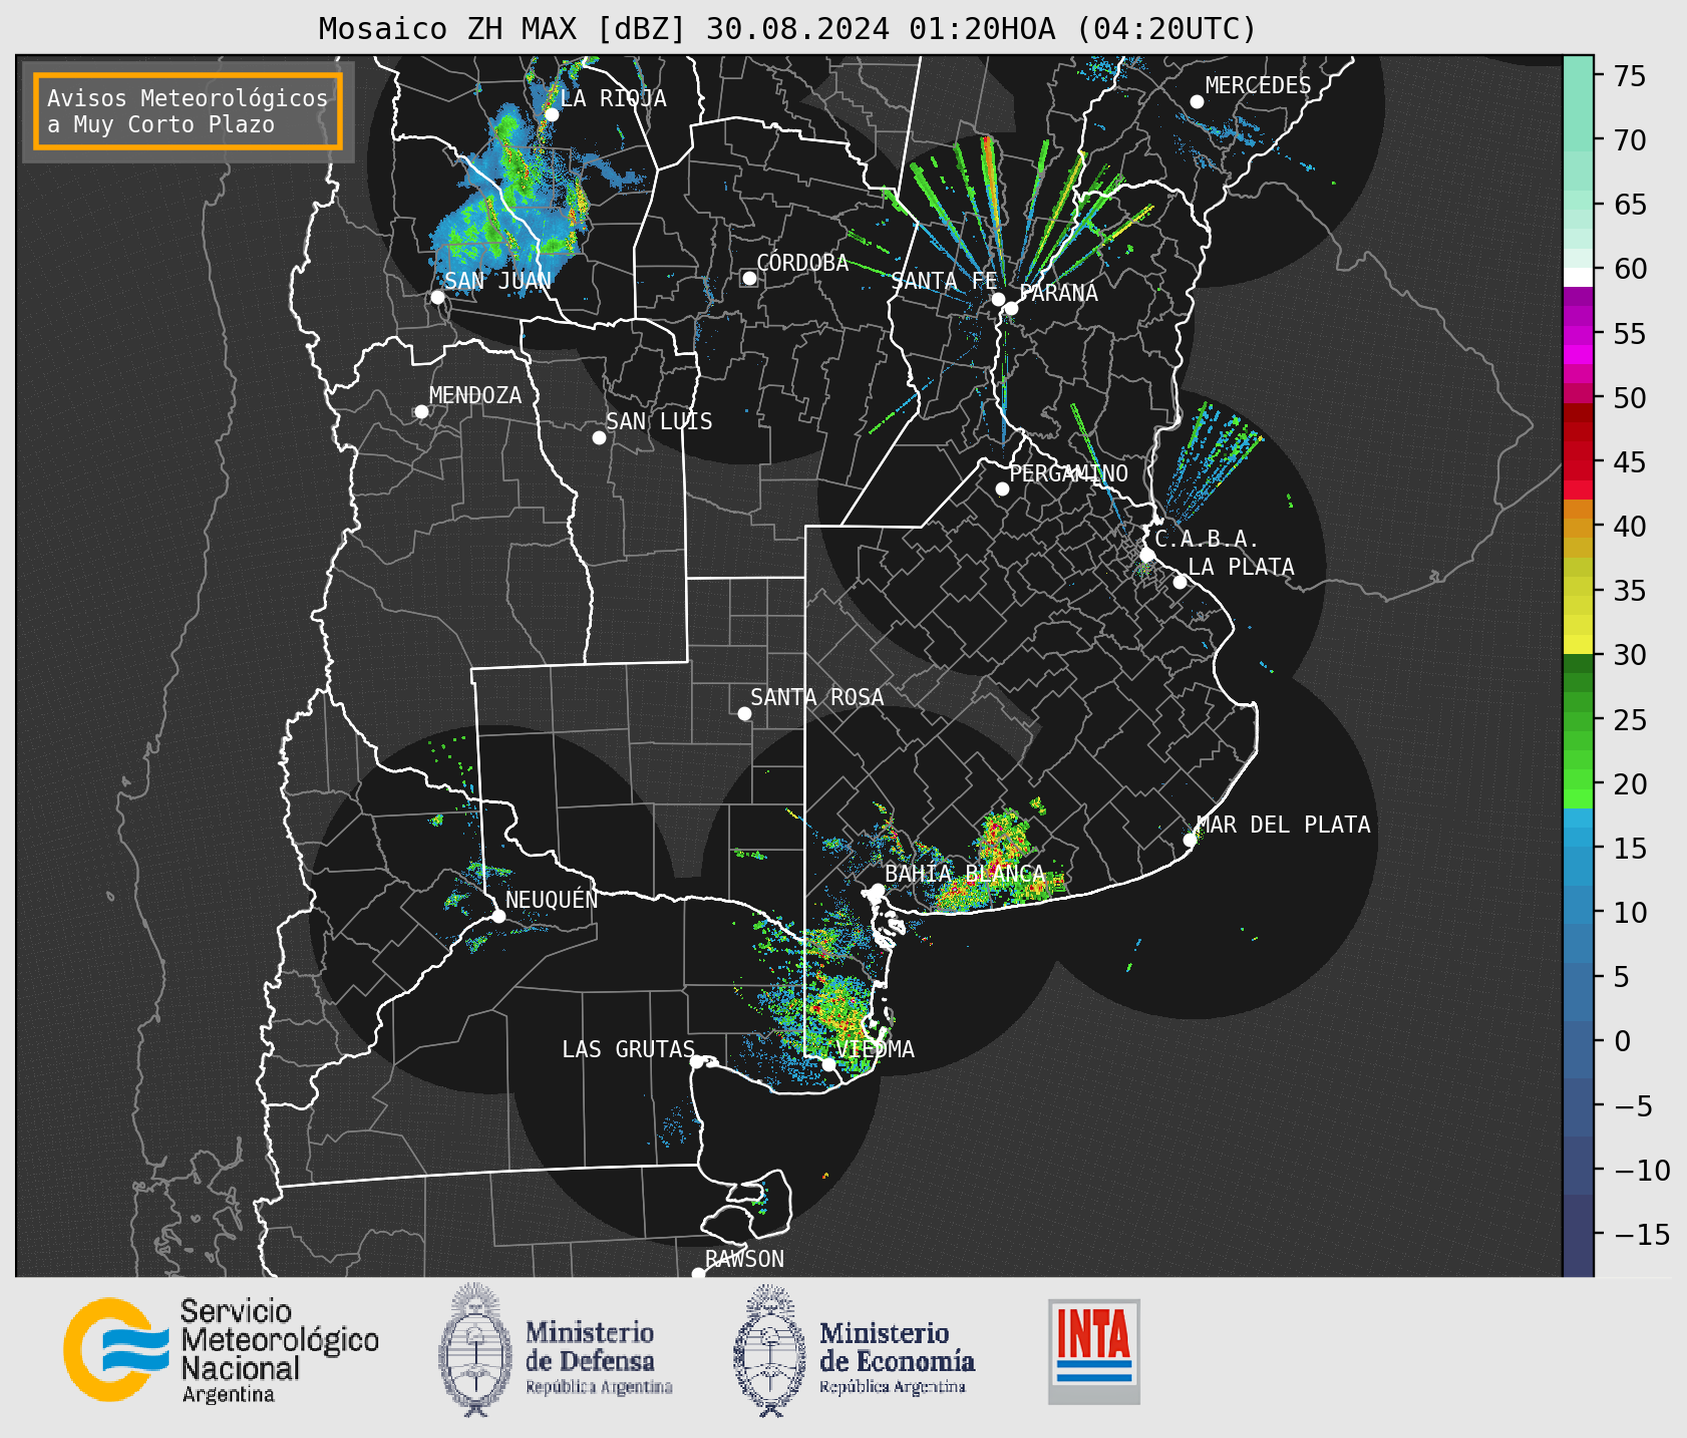Select the Santa Rosa city marker
The image size is (1687, 1438).
(744, 713)
